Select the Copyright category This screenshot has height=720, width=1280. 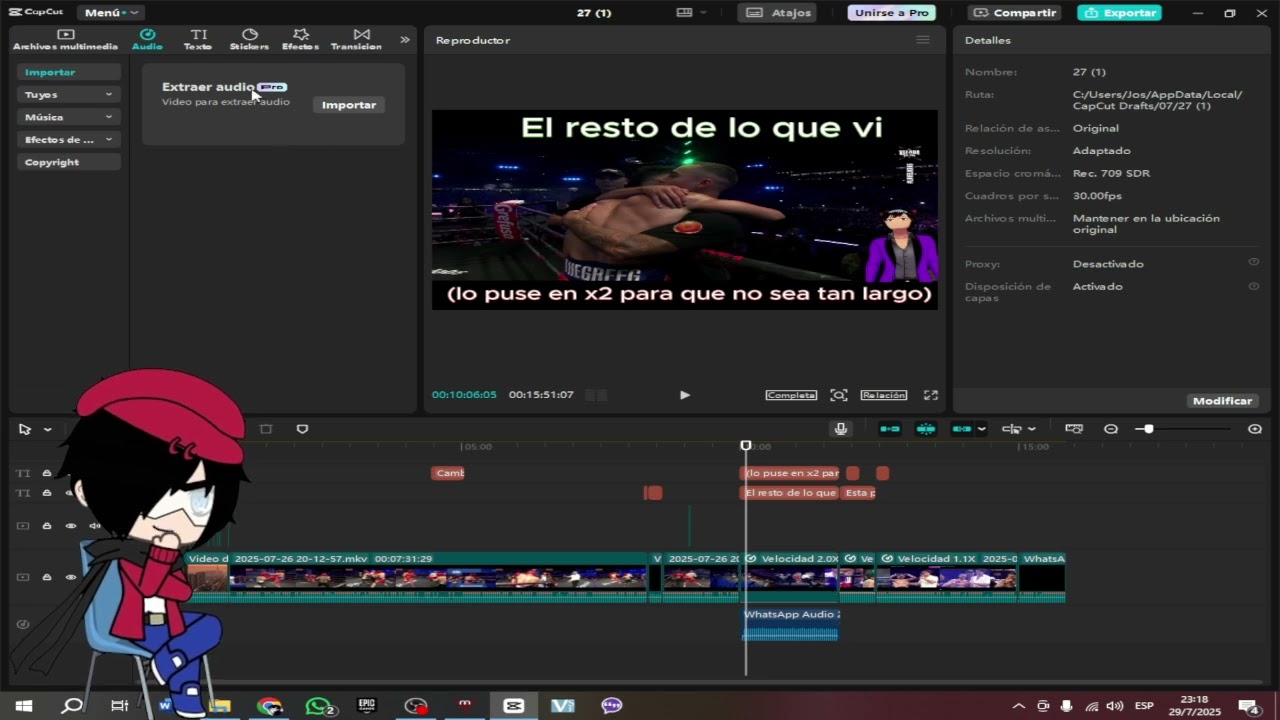pyautogui.click(x=69, y=162)
